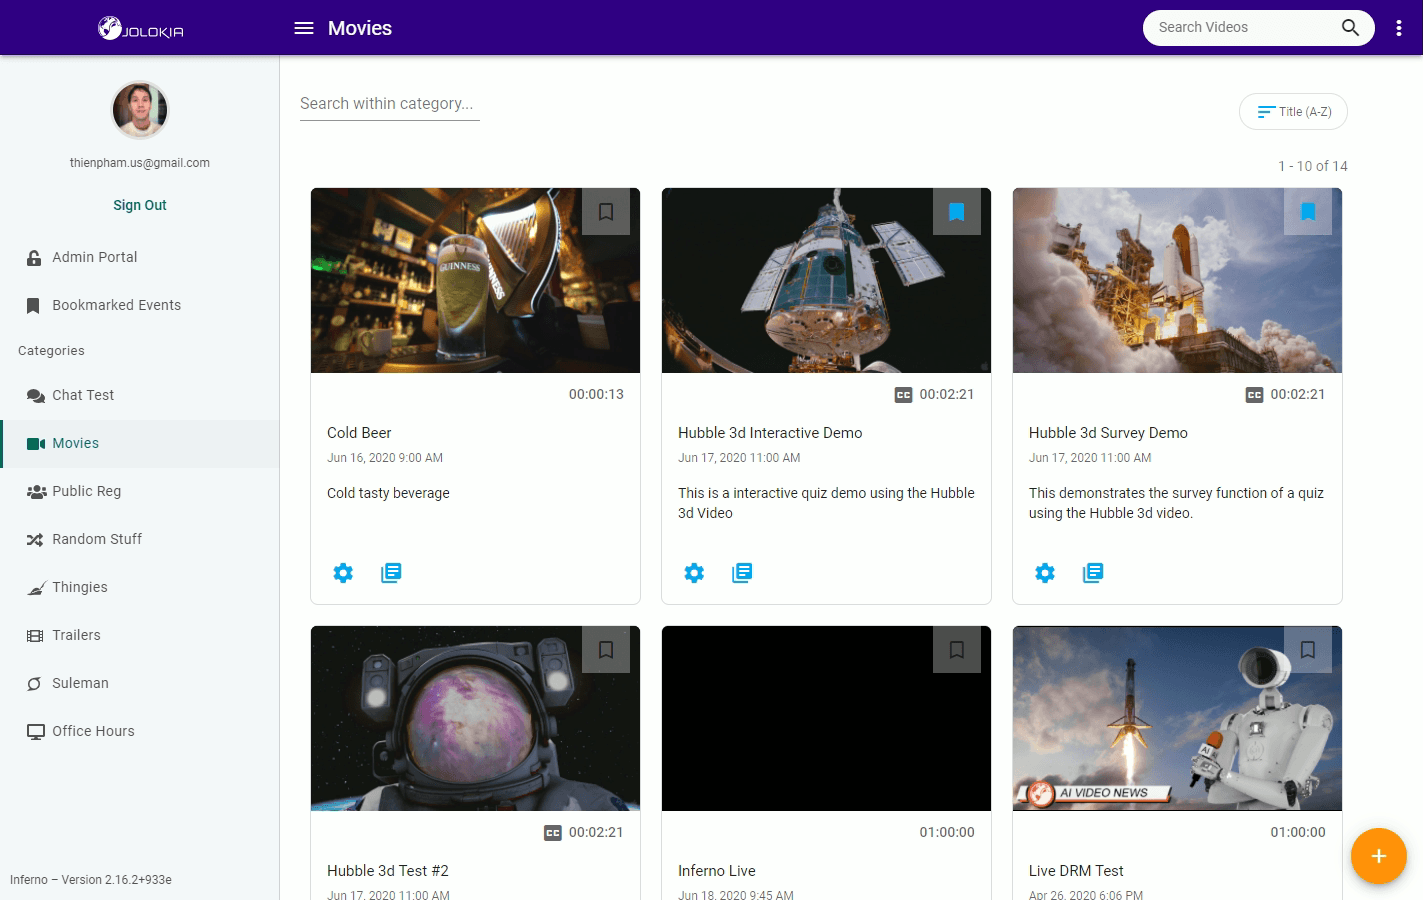Open settings gear for Hubble 3d Interactive Demo
The height and width of the screenshot is (900, 1423).
694,573
